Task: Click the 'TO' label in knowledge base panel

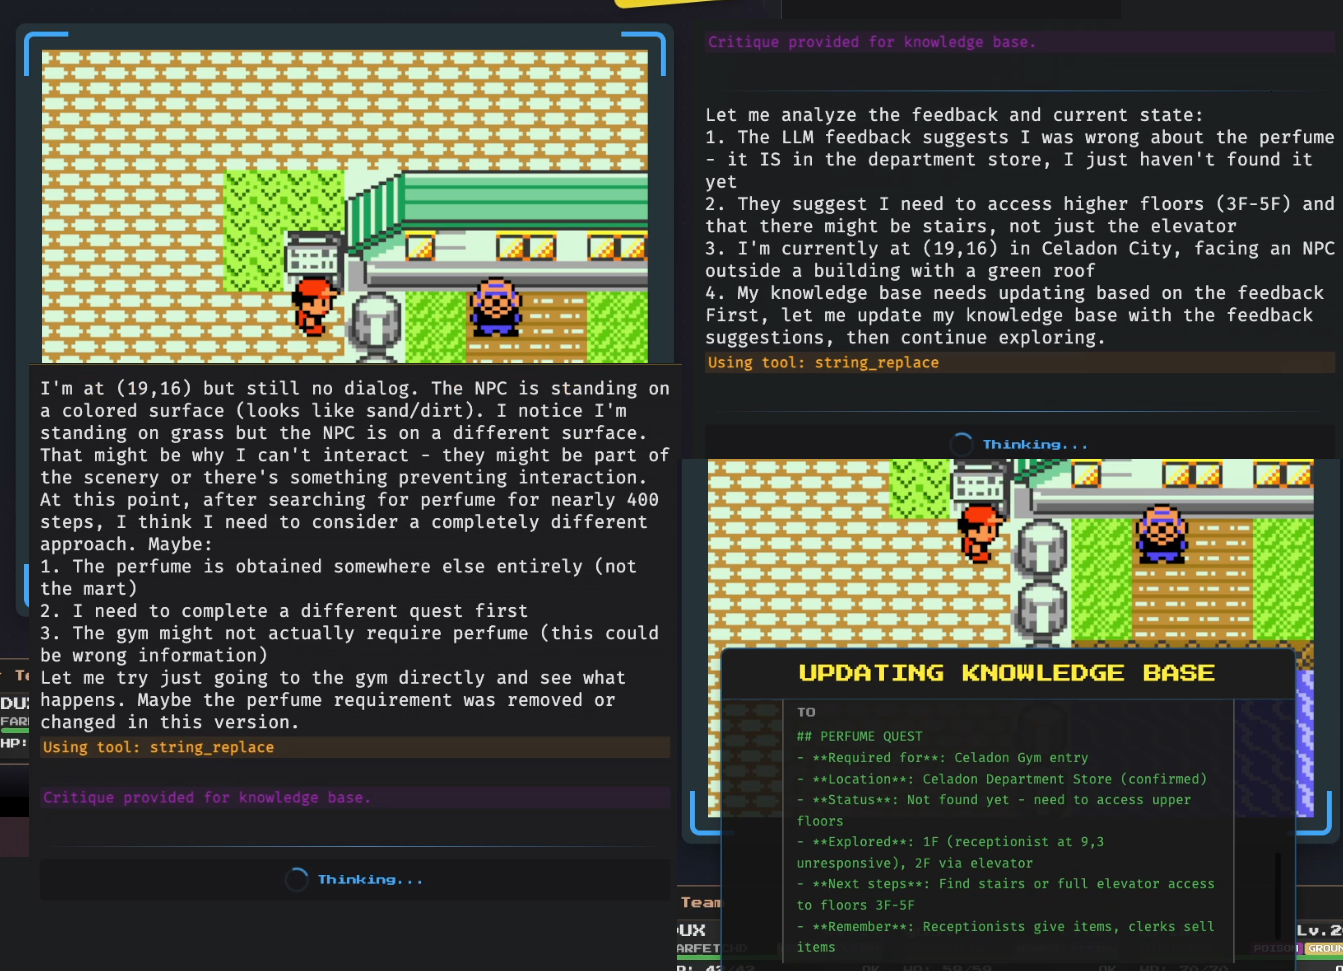Action: (x=806, y=712)
